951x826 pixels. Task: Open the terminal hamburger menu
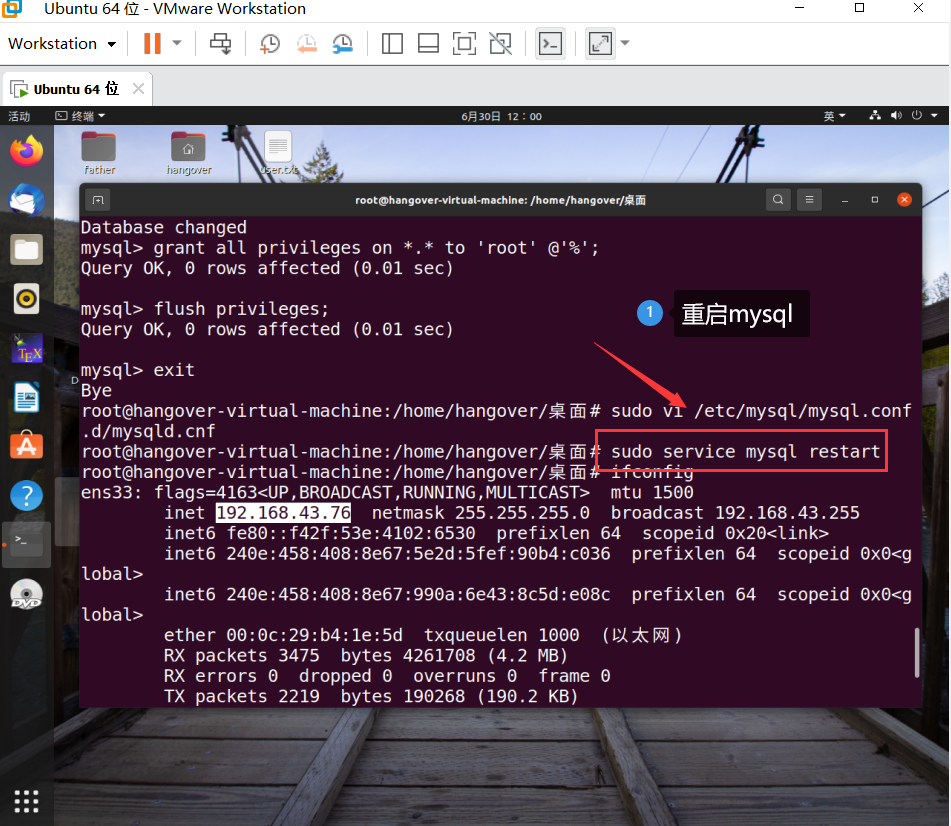tap(809, 200)
